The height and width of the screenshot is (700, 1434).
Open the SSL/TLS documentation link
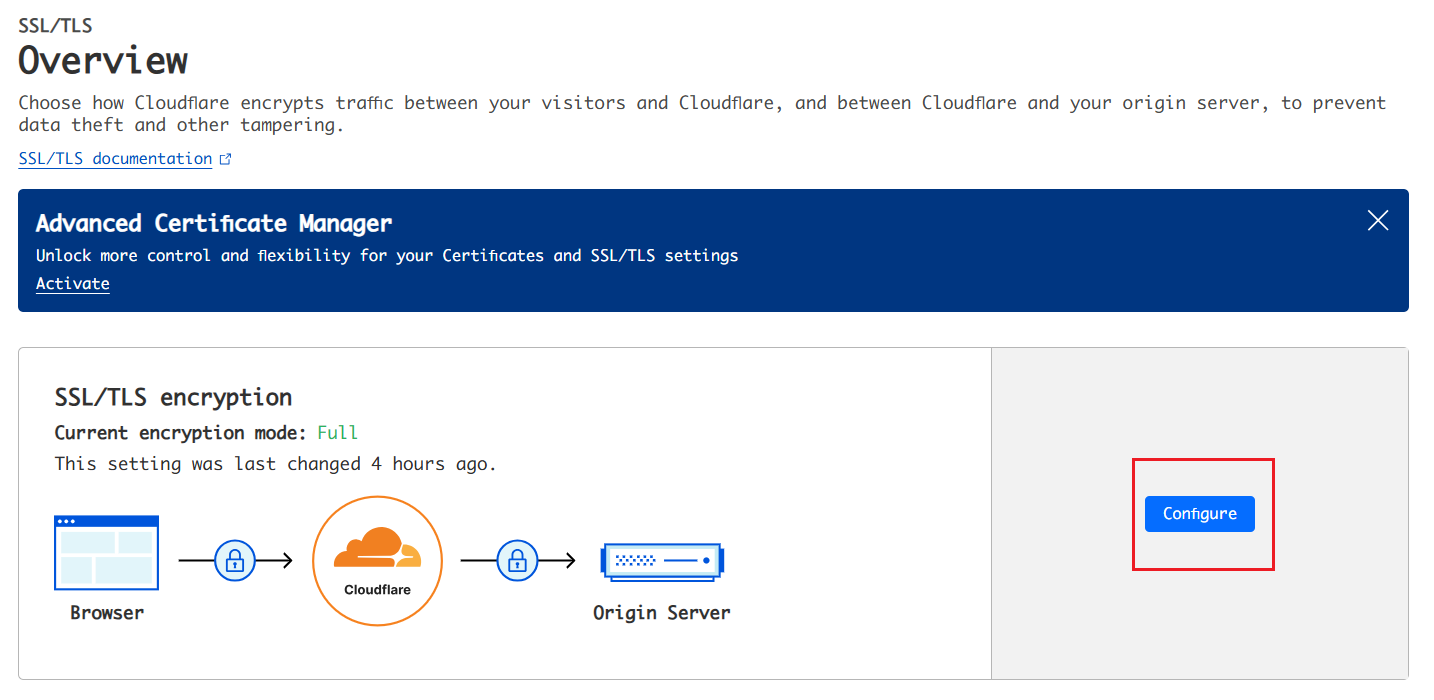coord(115,159)
